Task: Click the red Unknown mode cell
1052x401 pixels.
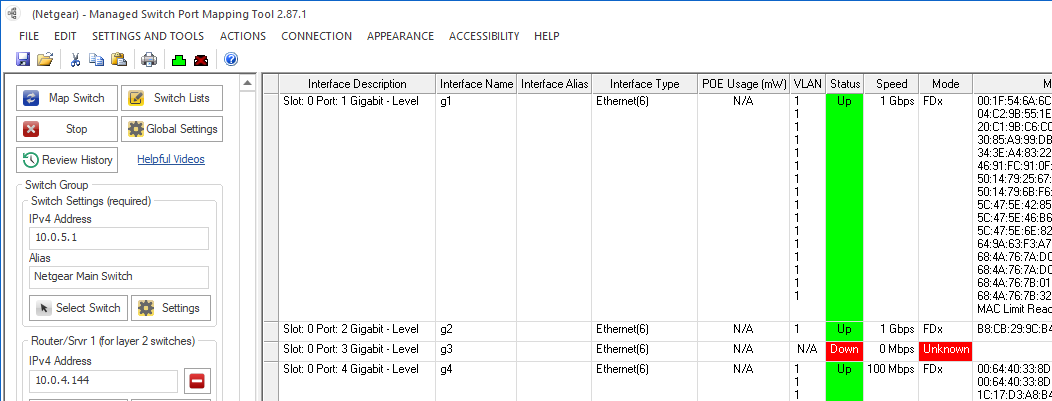Action: click(945, 351)
